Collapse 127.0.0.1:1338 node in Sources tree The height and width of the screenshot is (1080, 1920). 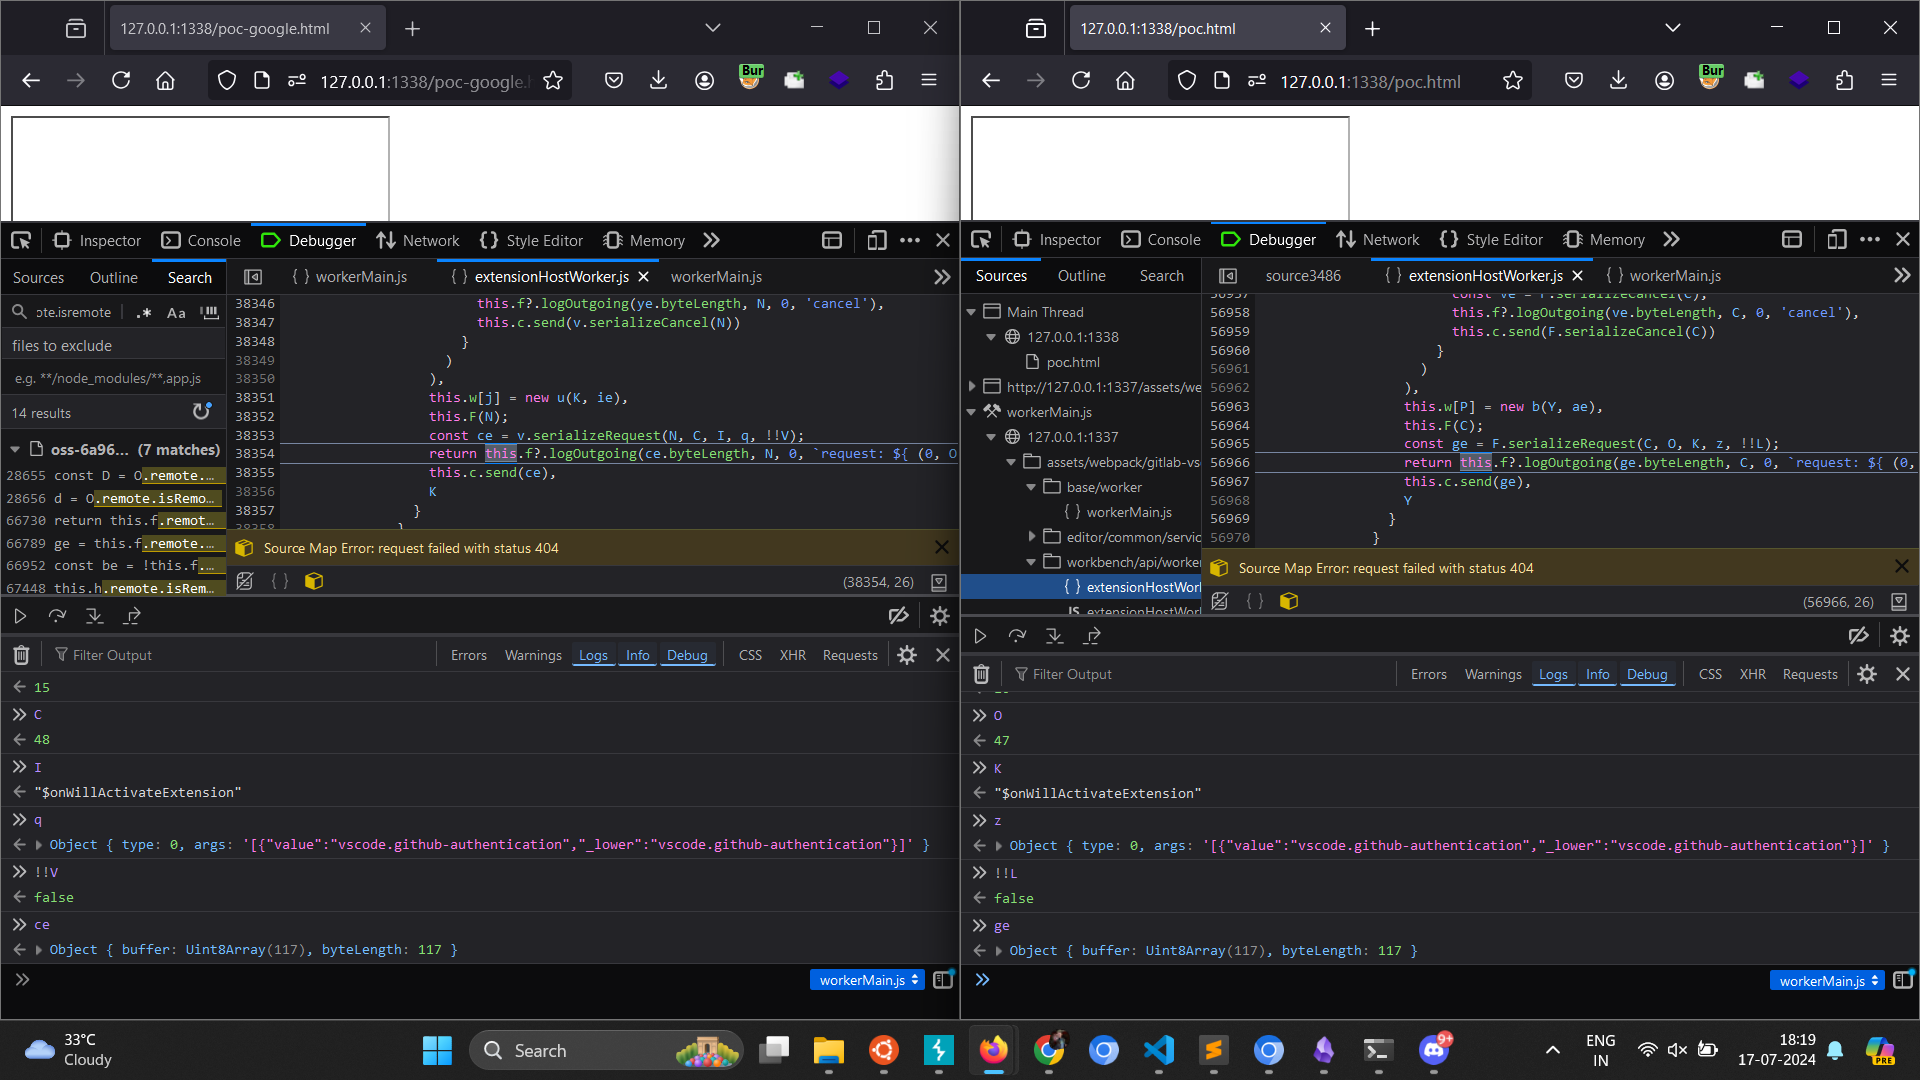coord(991,337)
